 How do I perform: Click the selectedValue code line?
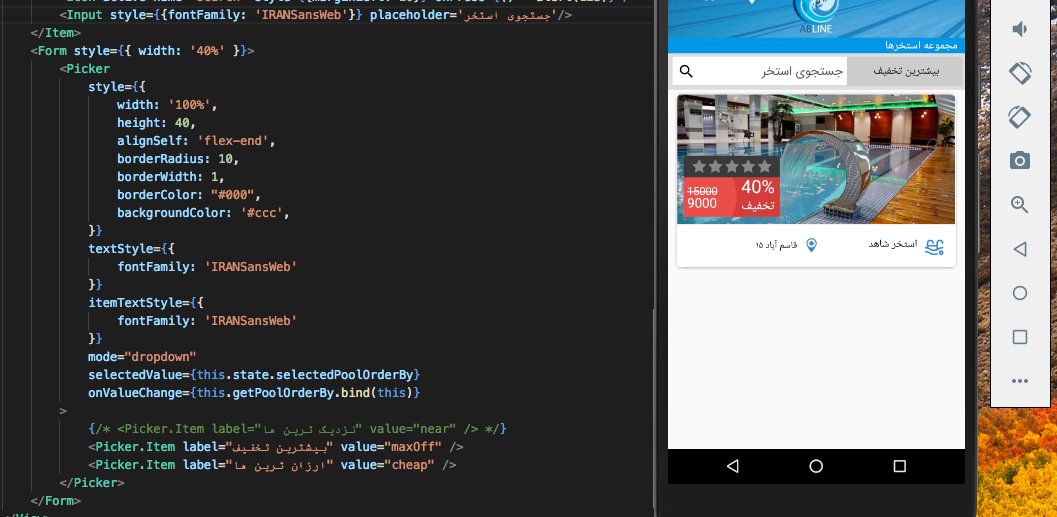[x=254, y=374]
